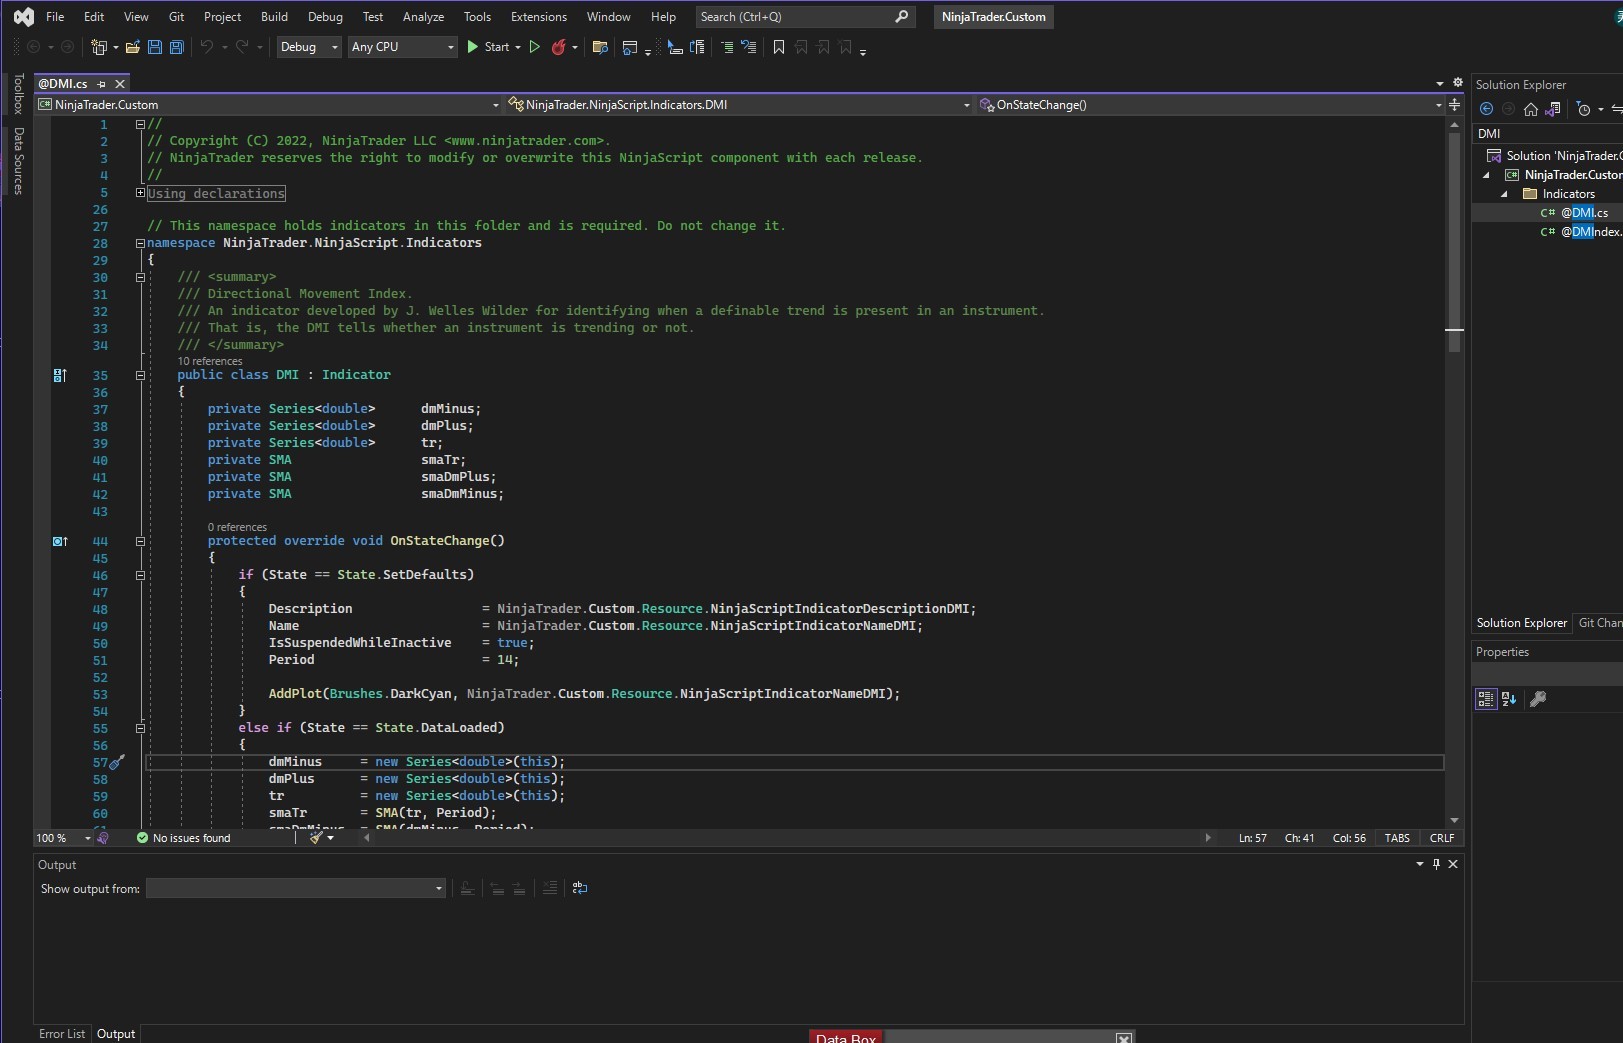Viewport: 1623px width, 1043px height.
Task: Open the Debug configuration dropdown
Action: pos(309,47)
